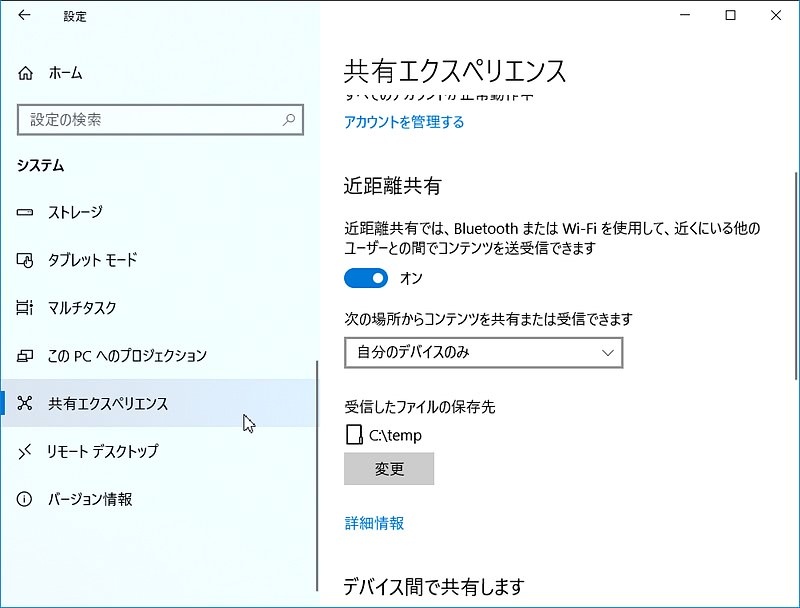
Task: Click the C:\temp save location icon
Action: 353,435
